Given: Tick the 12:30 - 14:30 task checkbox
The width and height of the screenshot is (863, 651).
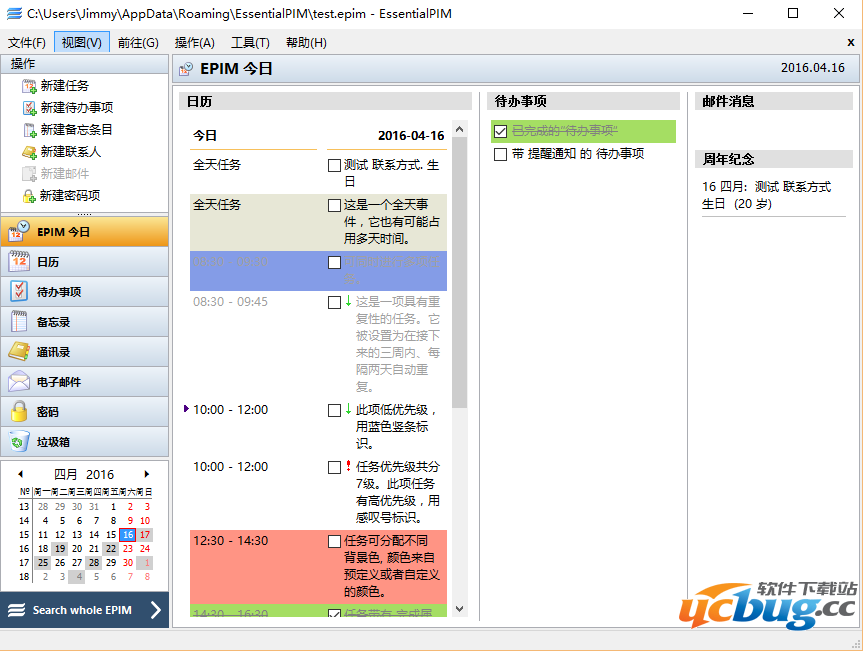Looking at the screenshot, I should [334, 541].
